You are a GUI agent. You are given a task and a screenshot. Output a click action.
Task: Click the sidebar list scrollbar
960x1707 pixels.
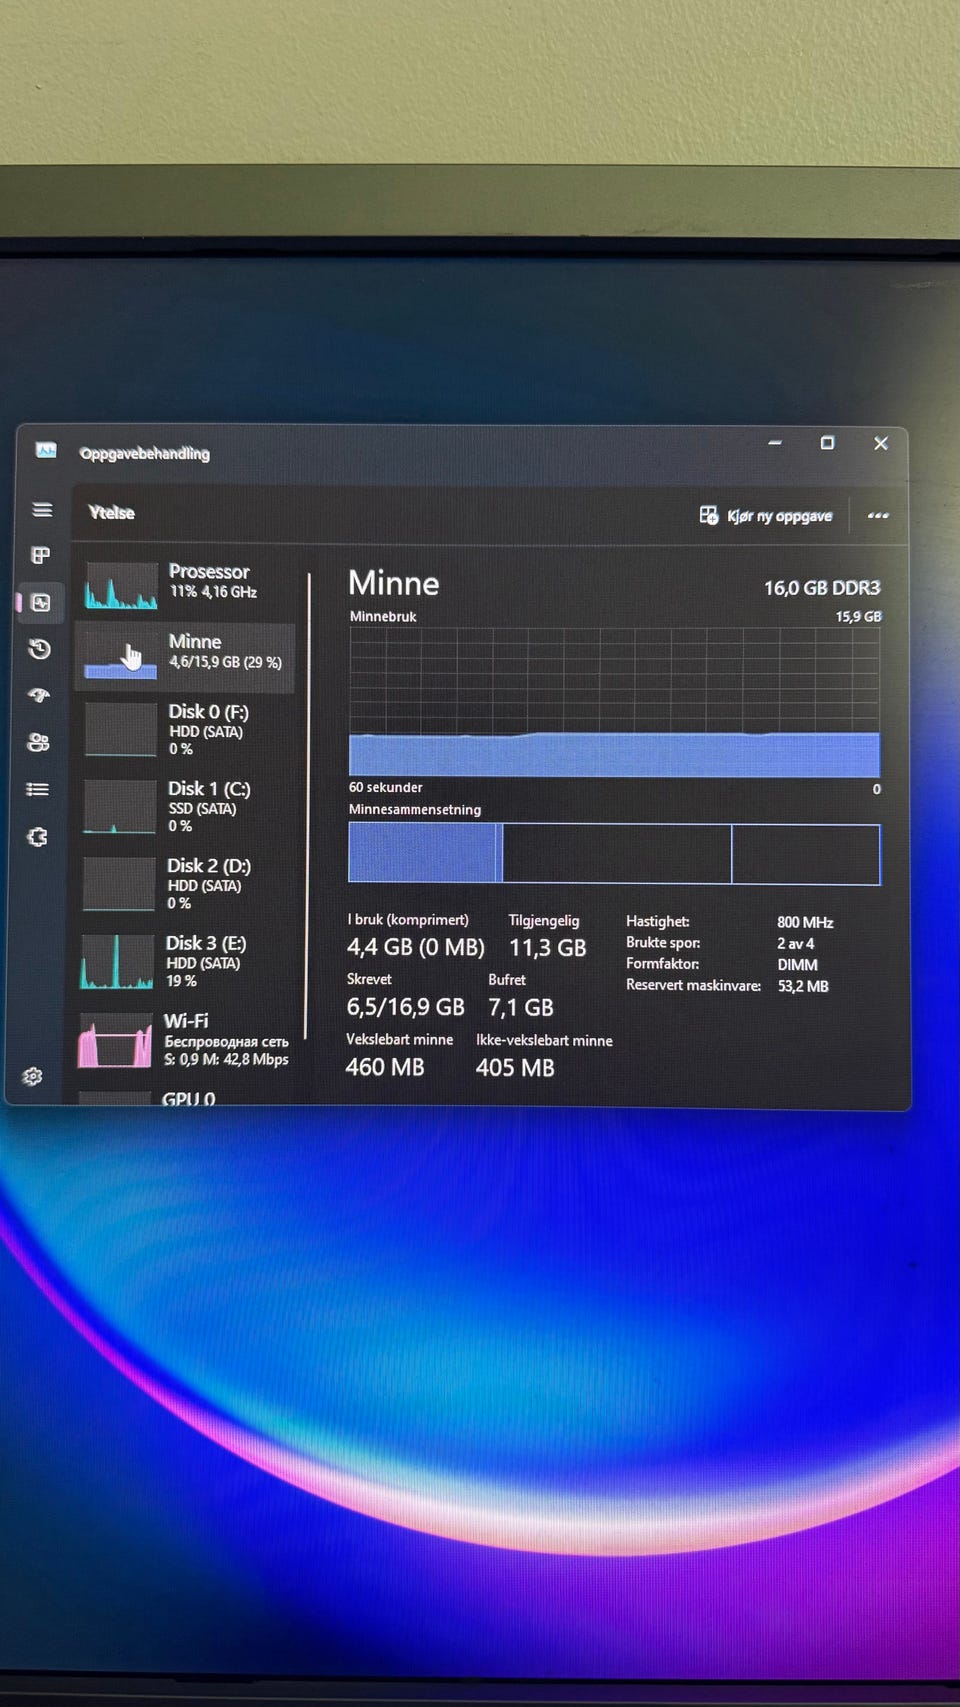click(x=308, y=805)
